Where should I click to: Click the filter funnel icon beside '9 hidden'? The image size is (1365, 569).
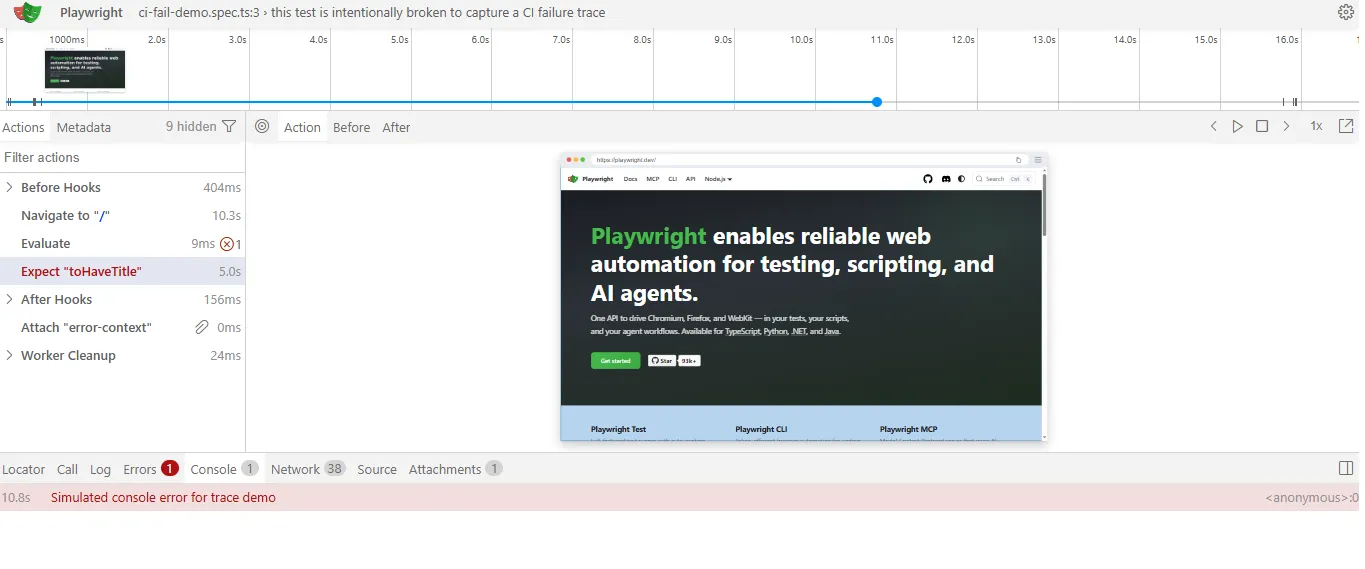click(229, 127)
